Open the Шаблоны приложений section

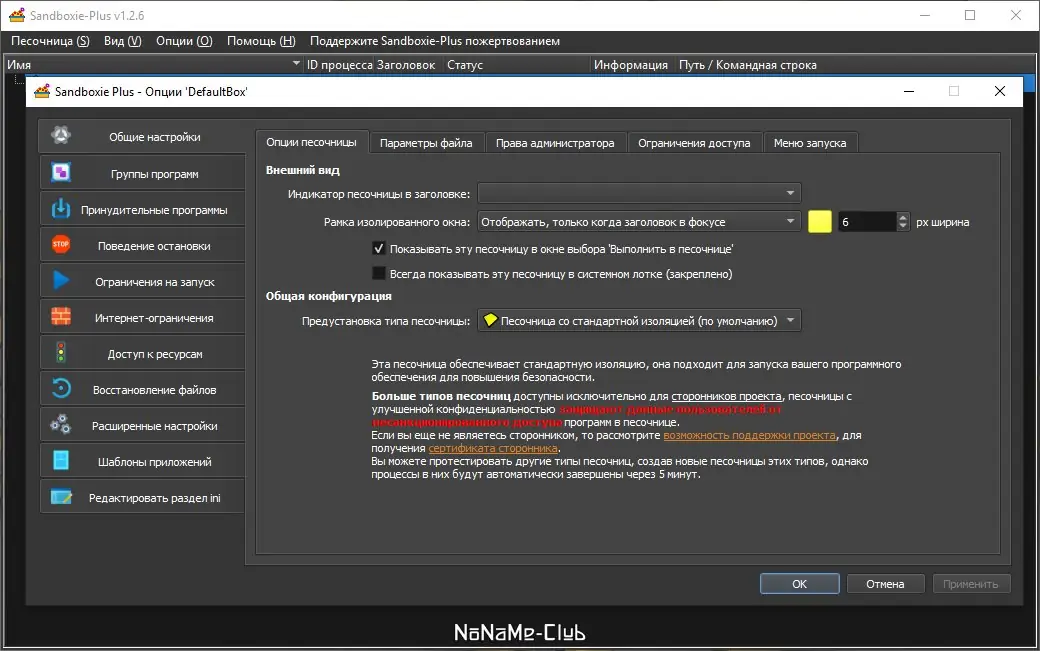click(x=142, y=460)
